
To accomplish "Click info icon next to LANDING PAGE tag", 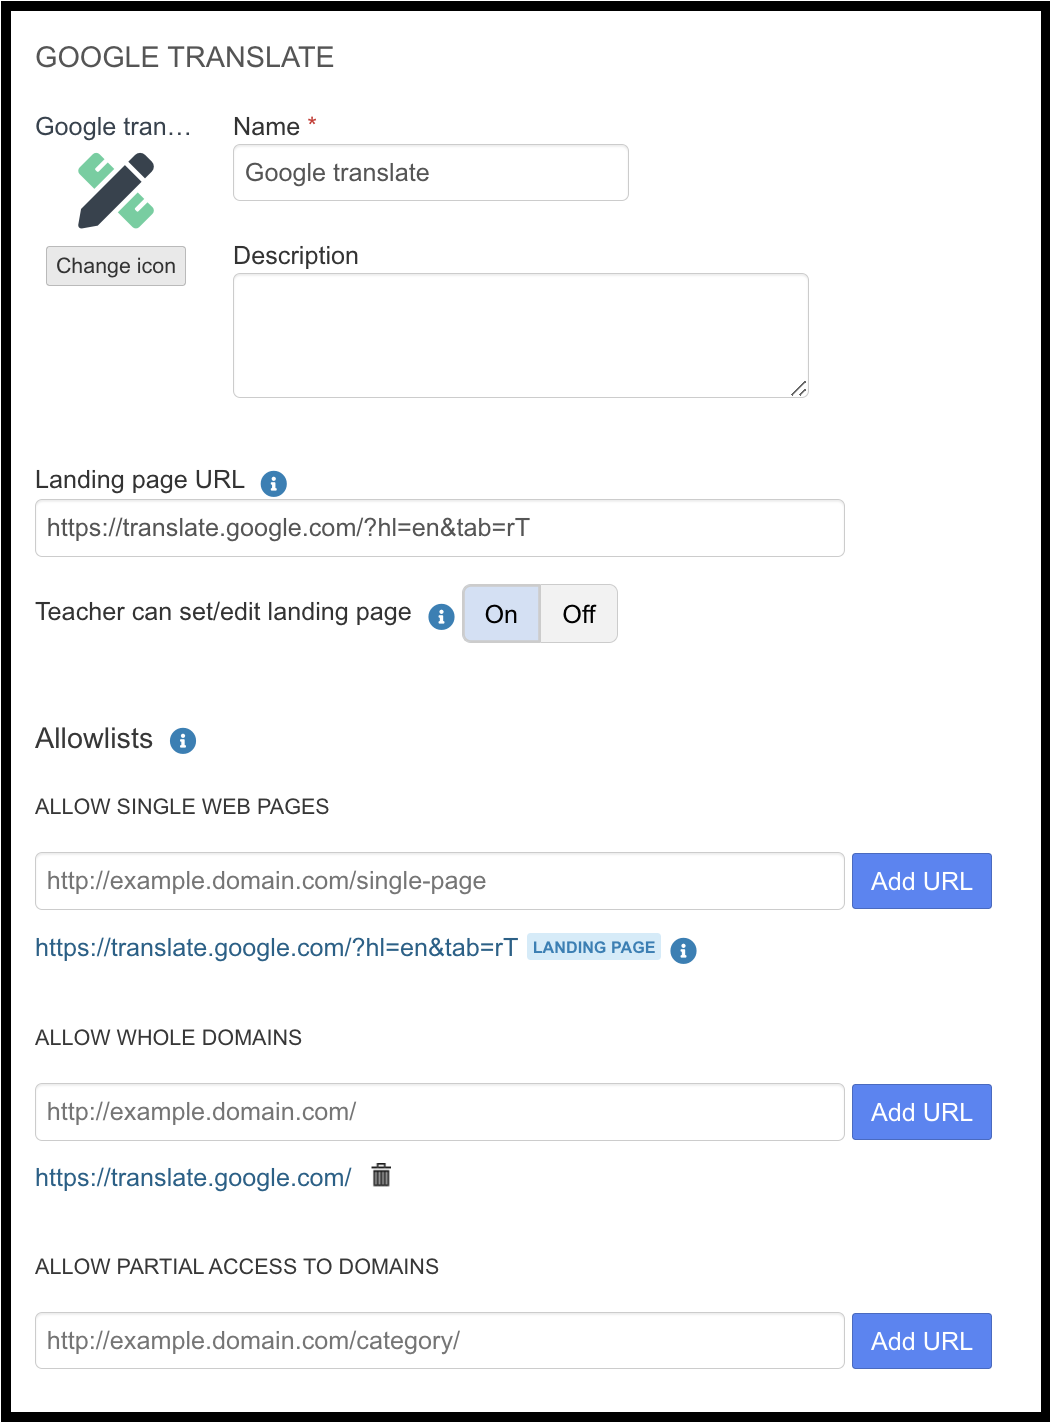I will tap(684, 951).
